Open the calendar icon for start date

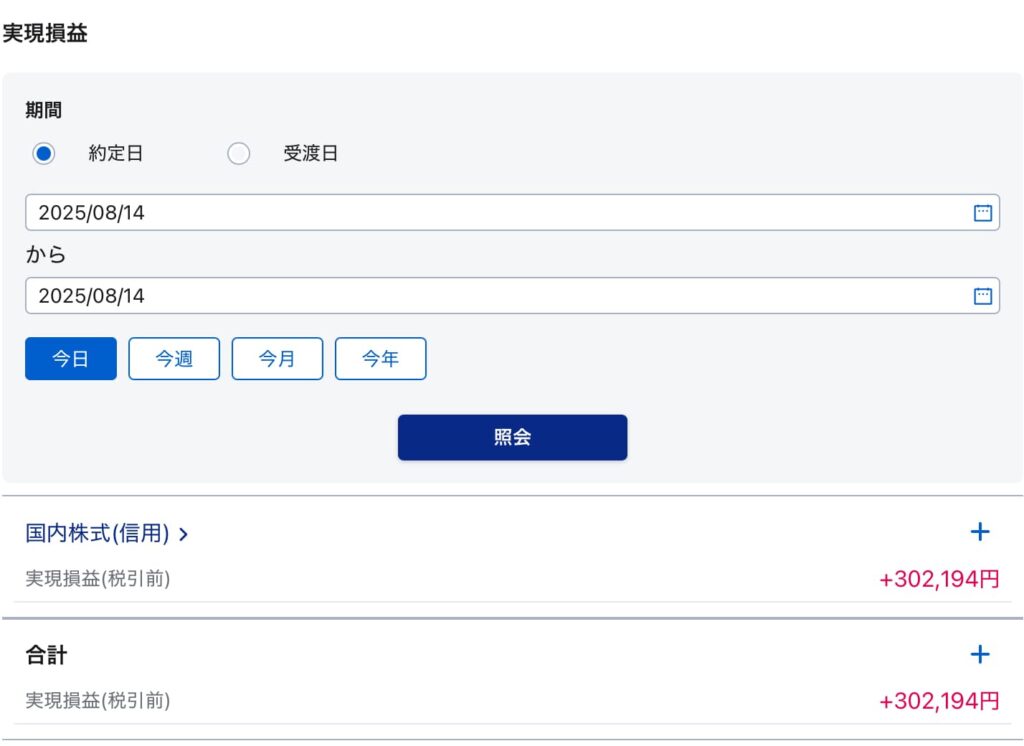982,212
